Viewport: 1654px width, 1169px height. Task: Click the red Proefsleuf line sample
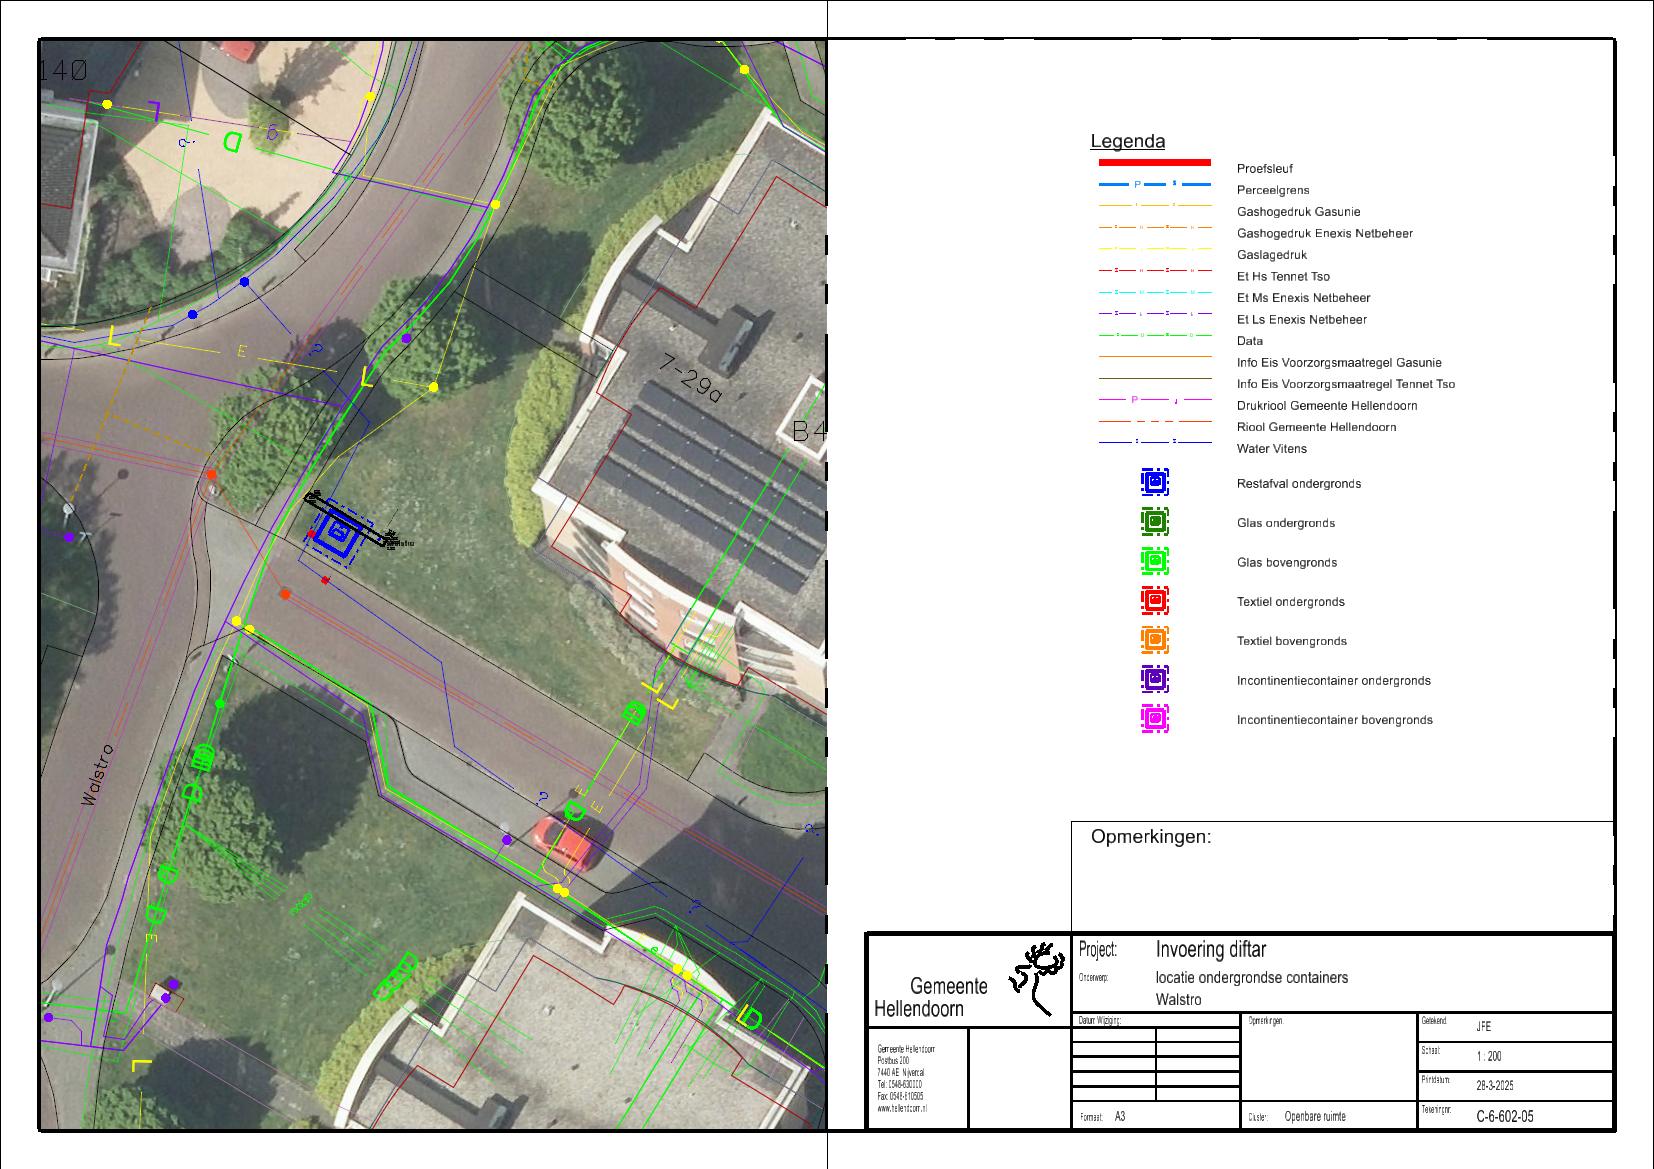[x=1154, y=162]
